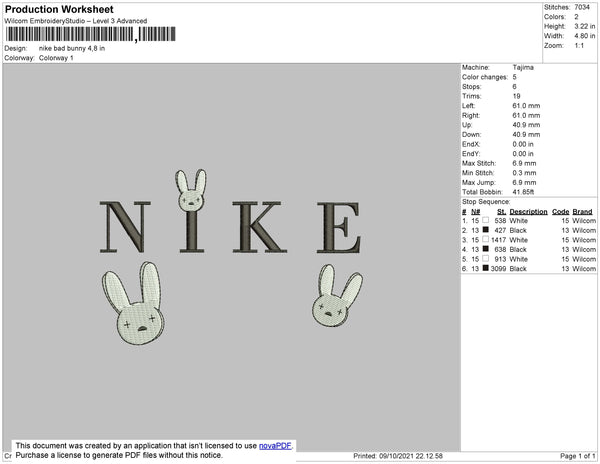Click the Height value 3.22 in
The image size is (600, 464).
tap(584, 26)
